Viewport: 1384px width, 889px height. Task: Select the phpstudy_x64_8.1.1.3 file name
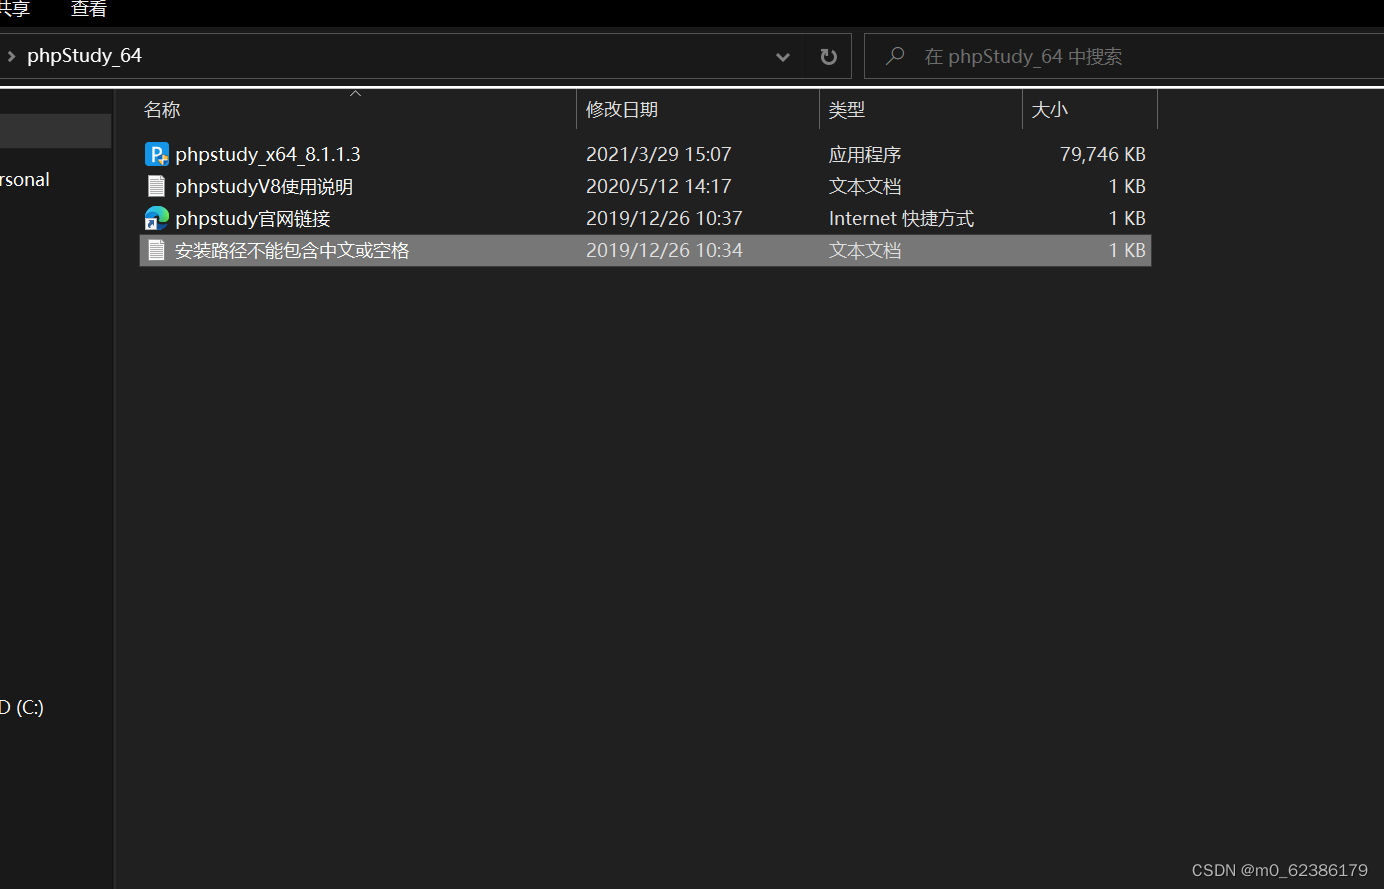pyautogui.click(x=268, y=154)
